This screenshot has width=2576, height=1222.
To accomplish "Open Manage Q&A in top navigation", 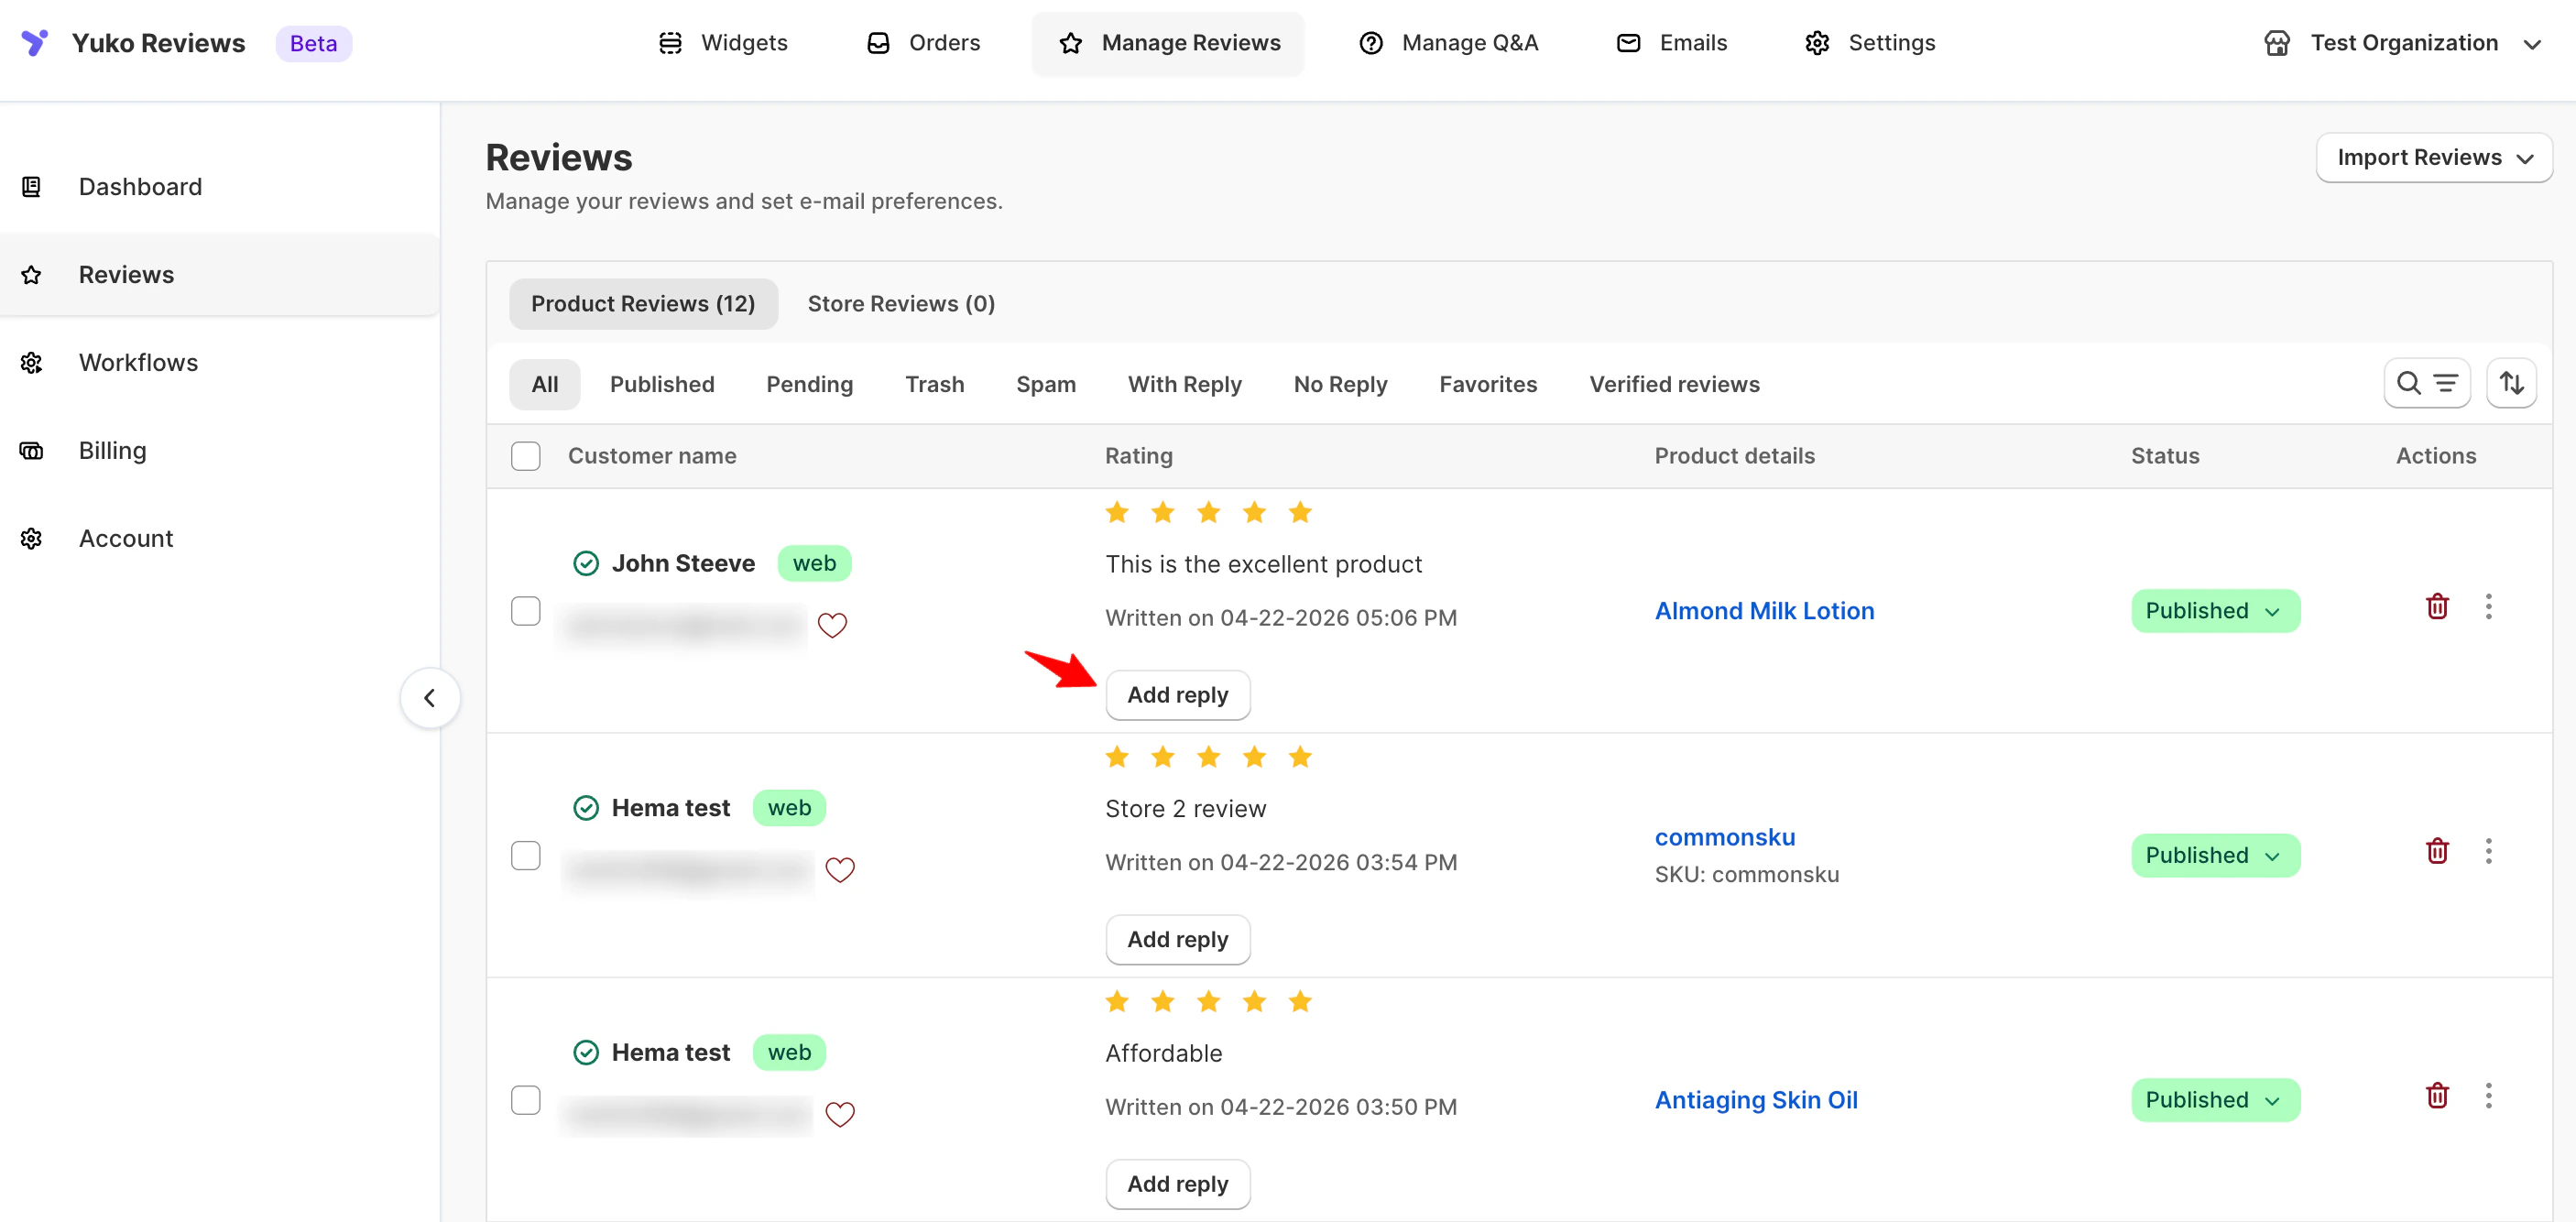I will click(x=1448, y=43).
